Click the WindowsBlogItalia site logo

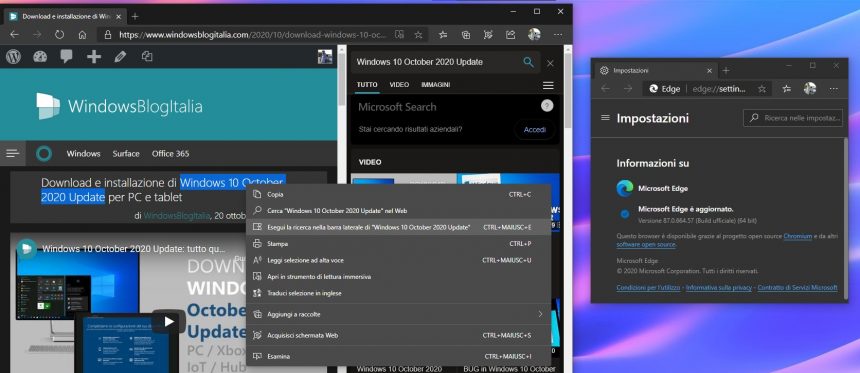(x=120, y=106)
